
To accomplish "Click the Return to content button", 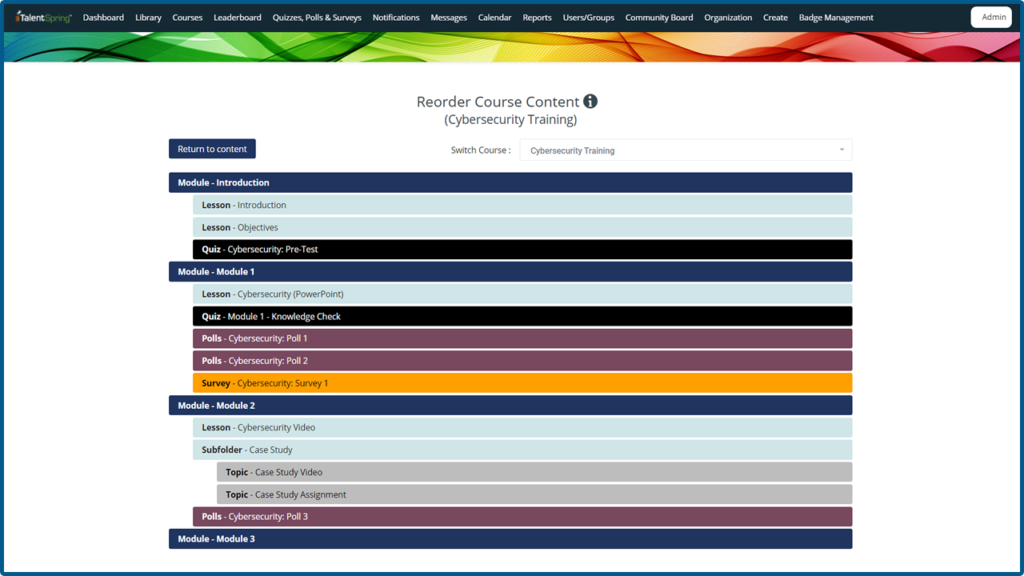I will 212,149.
